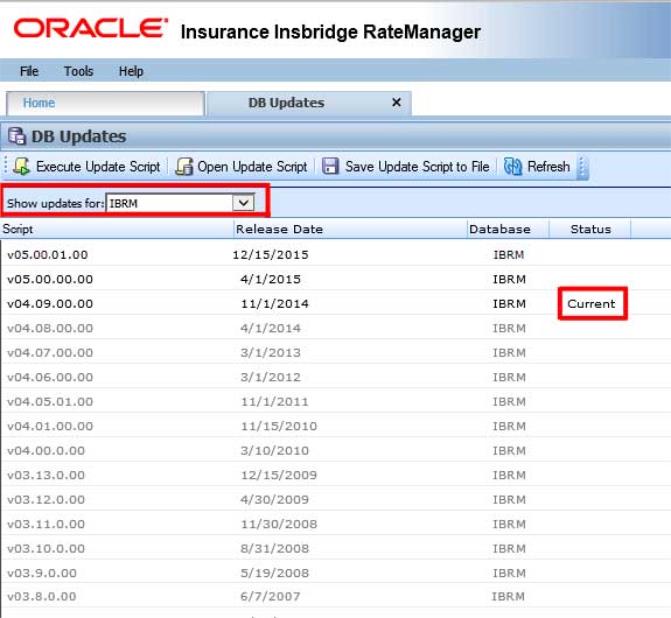Viewport: 671px width, 618px height.
Task: Click IBRM database cell for v05.00.01.00
Action: [x=508, y=255]
